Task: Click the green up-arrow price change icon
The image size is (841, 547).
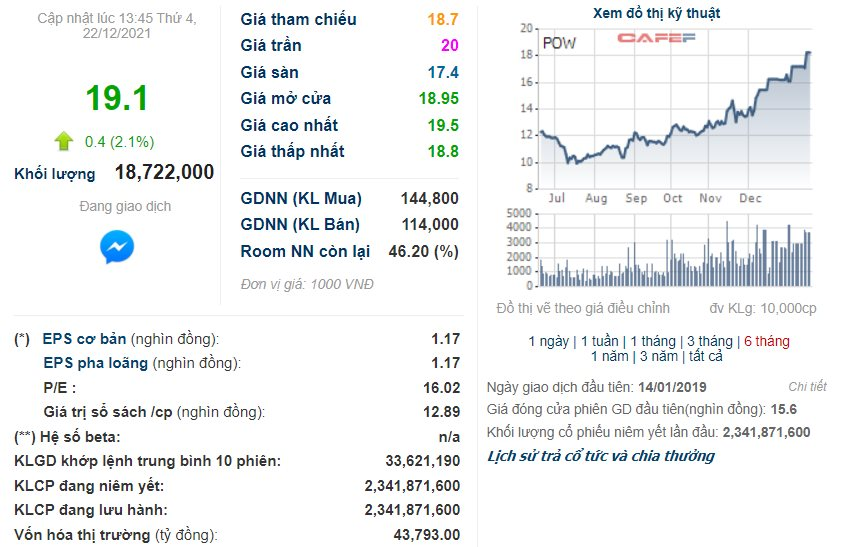Action: pos(64,141)
